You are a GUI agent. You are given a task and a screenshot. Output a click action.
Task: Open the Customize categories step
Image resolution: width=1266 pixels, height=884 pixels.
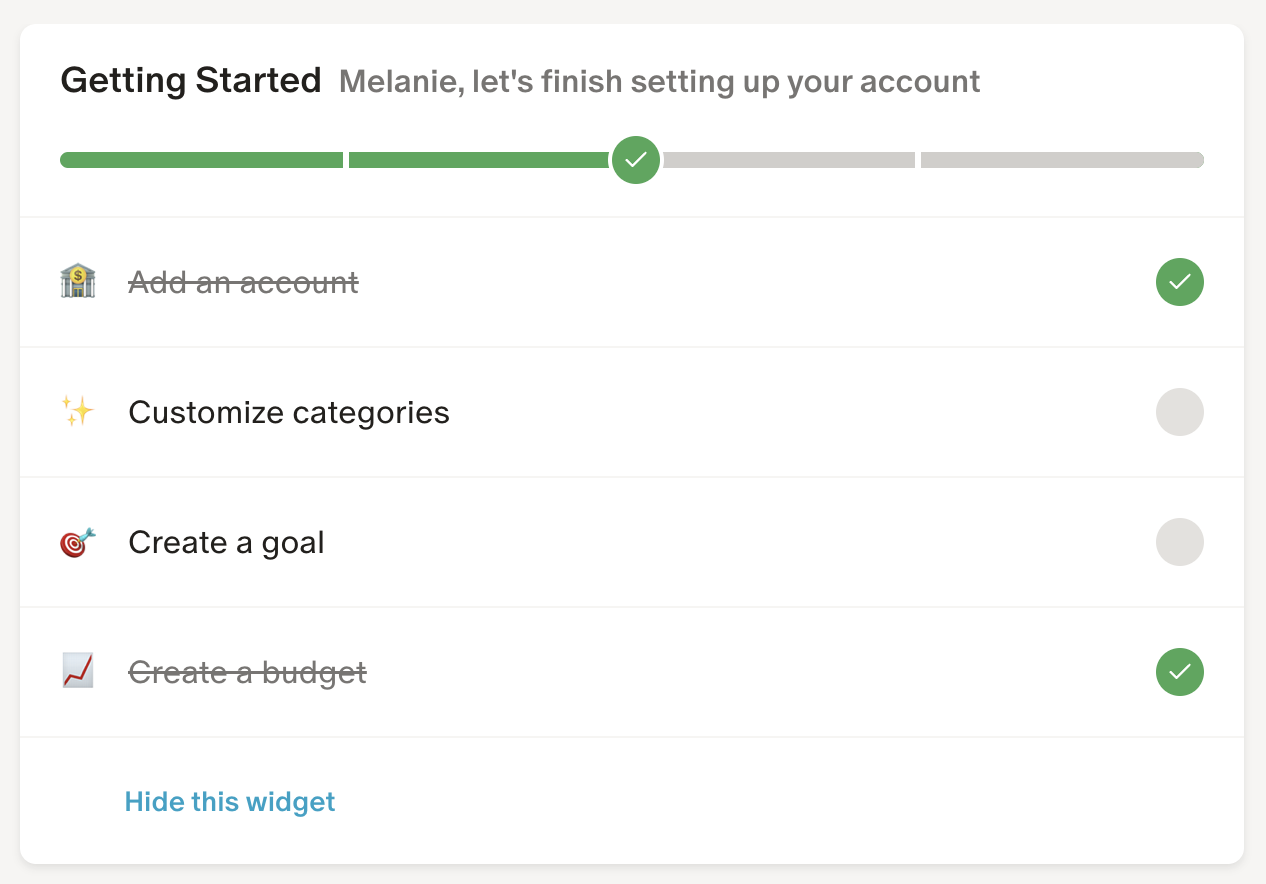[289, 412]
